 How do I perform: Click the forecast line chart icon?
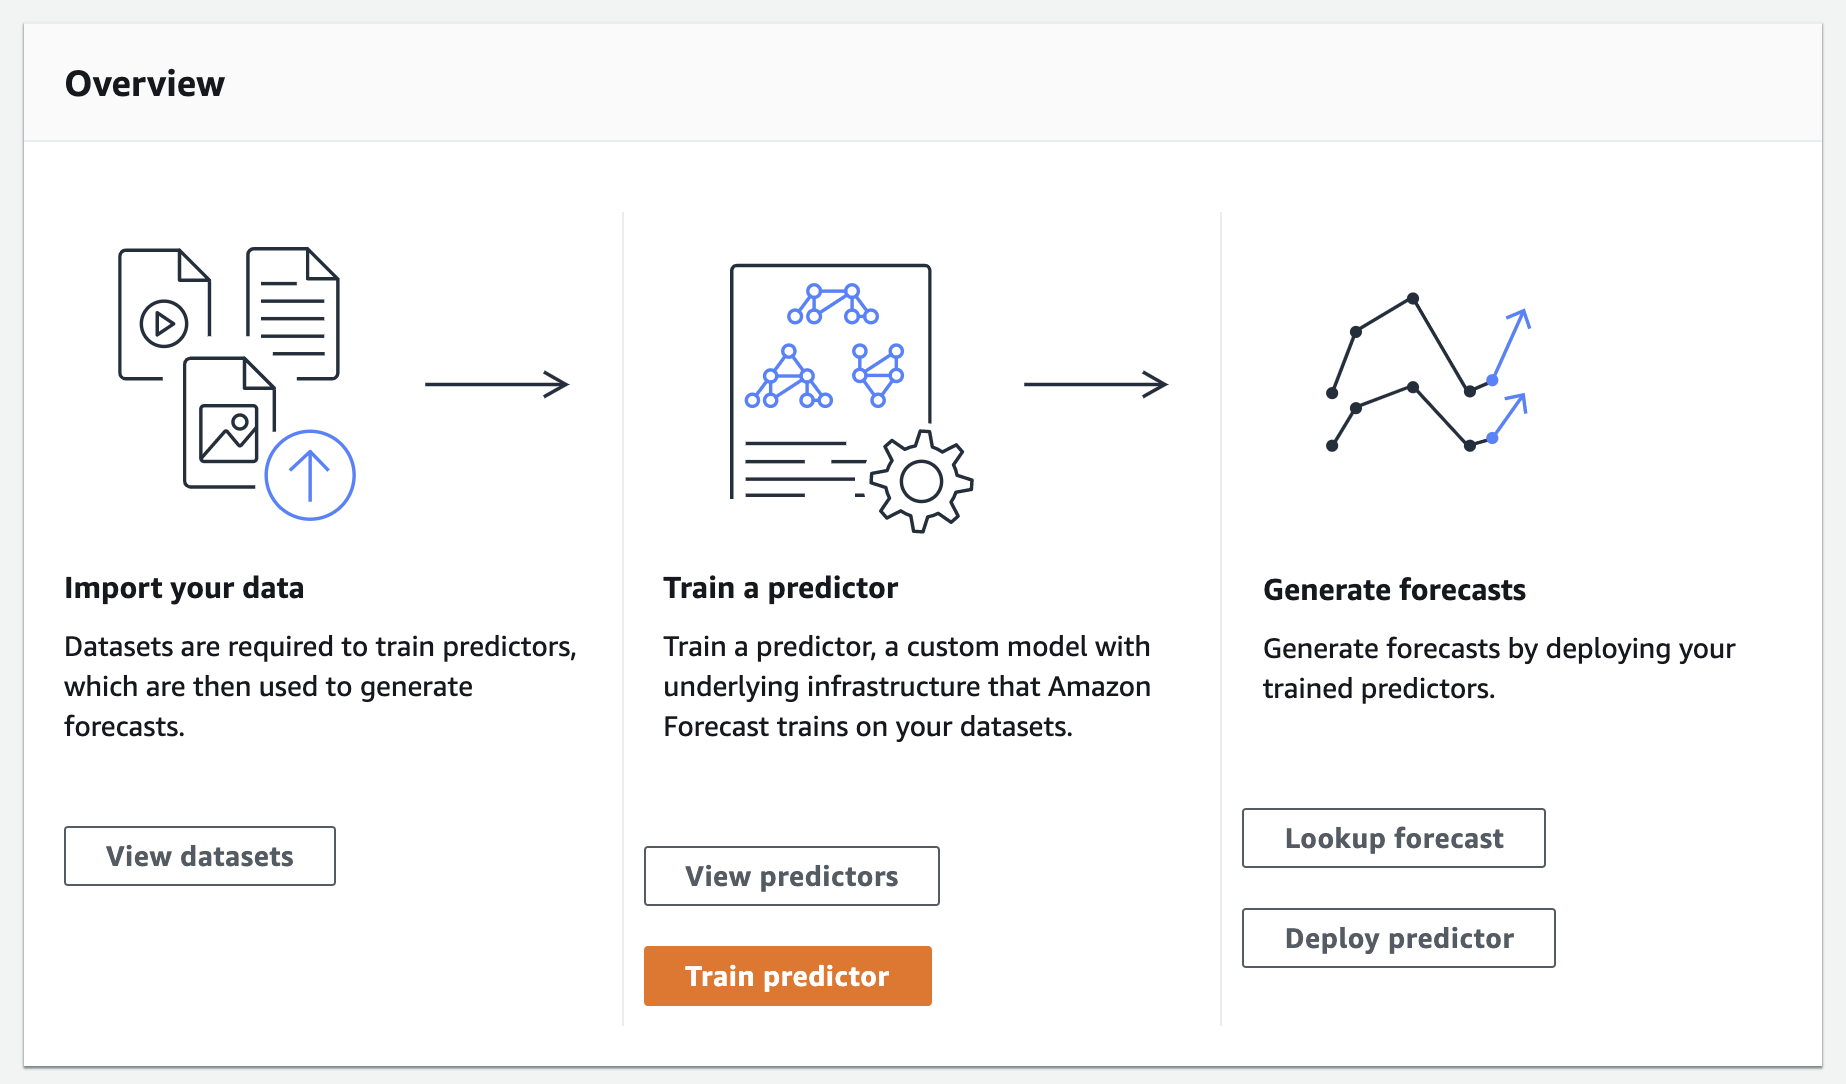pos(1430,375)
